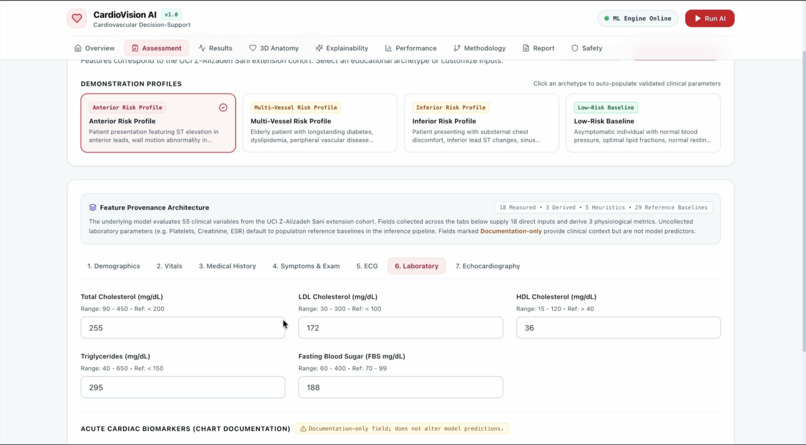
Task: Click the 'Range: 40 - 650 • Ref: < 150' text
Action: click(122, 368)
